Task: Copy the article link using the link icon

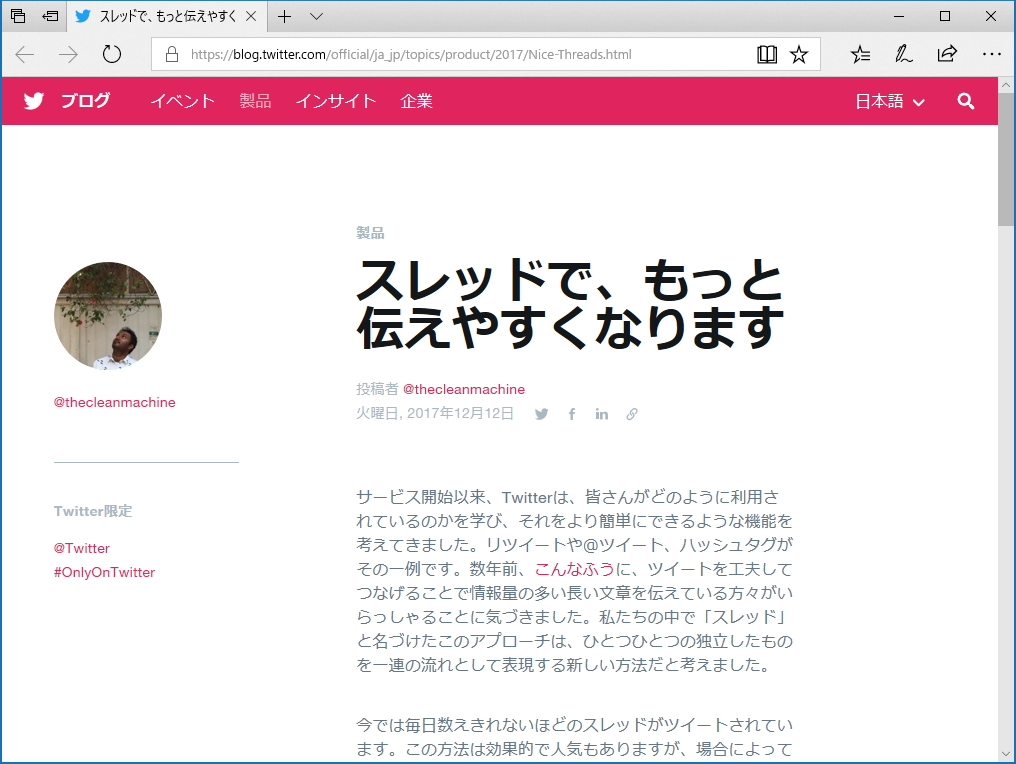Action: (631, 413)
